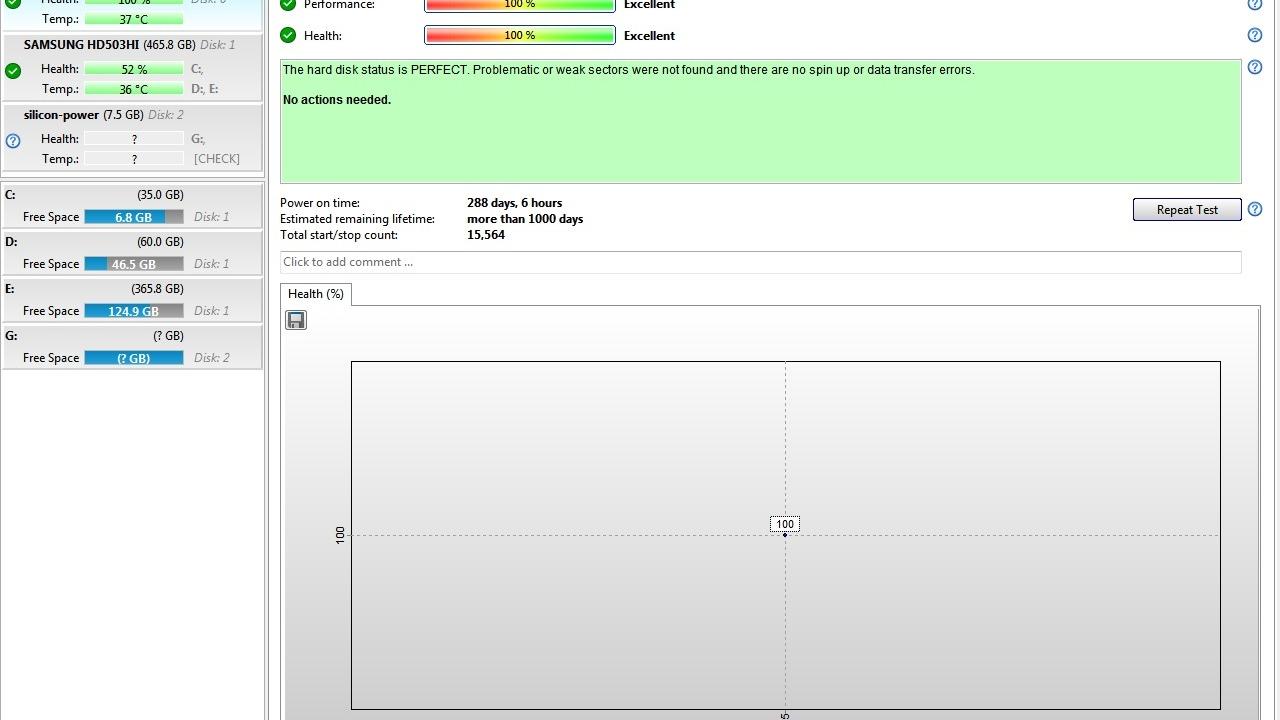Click the 'Click to add comment' field

[760, 262]
